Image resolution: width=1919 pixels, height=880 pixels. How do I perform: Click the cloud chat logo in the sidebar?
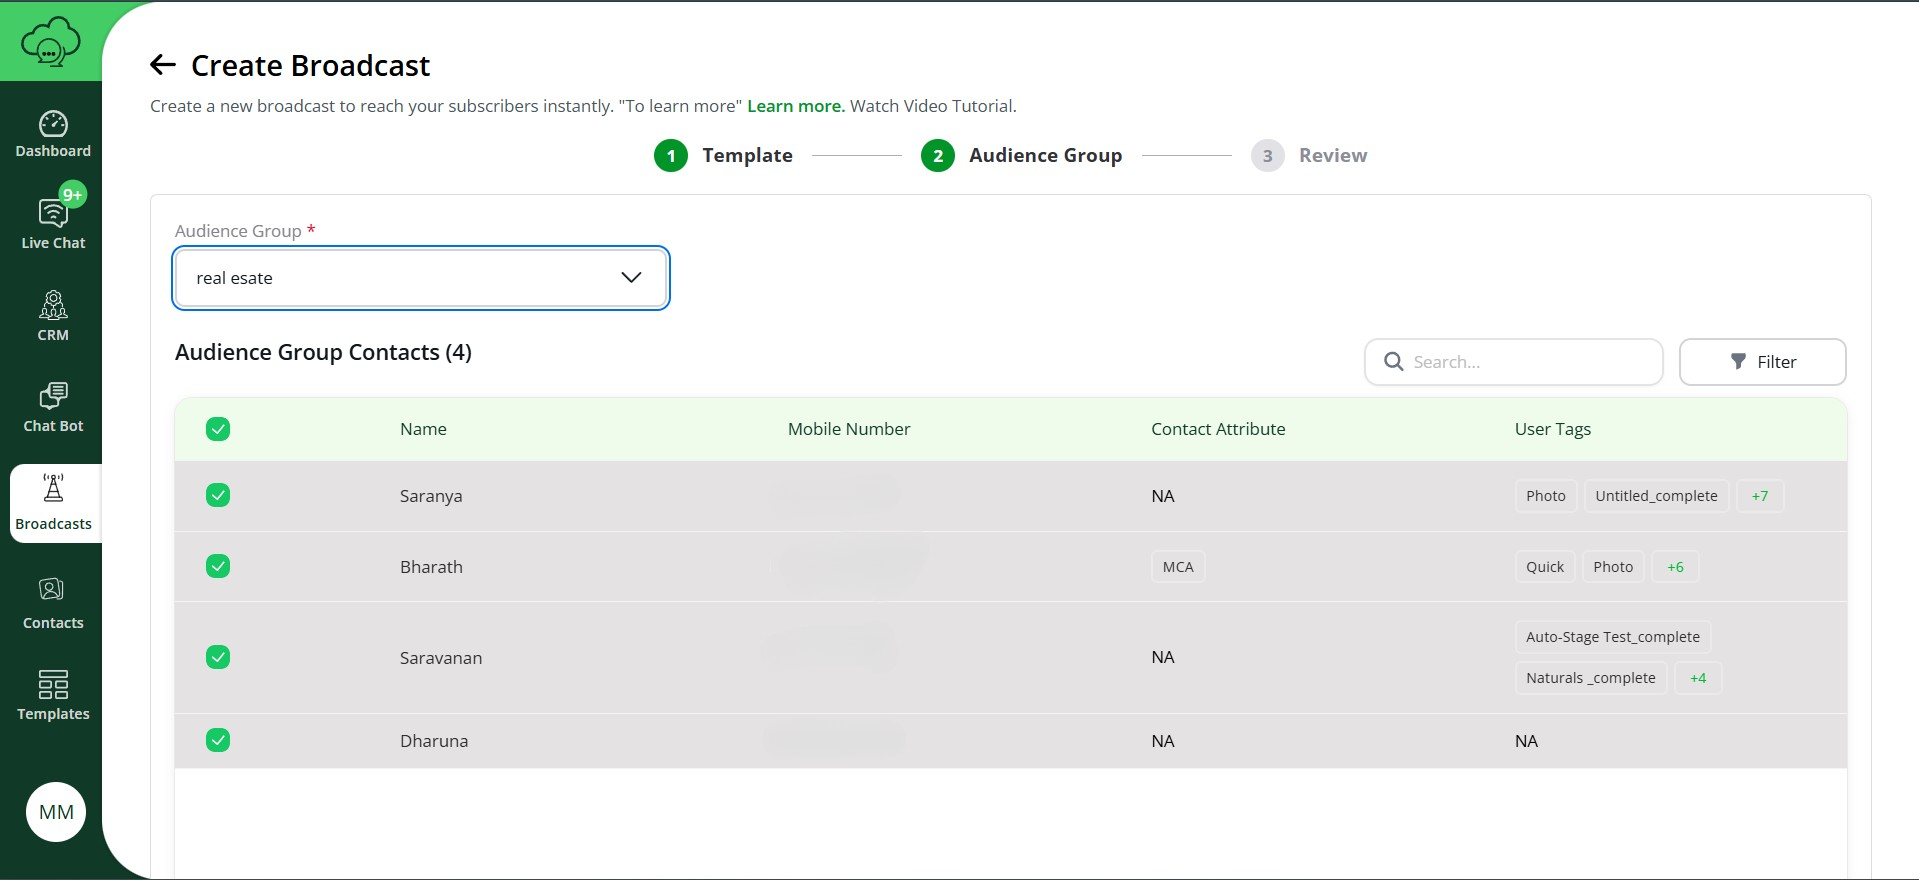[x=50, y=42]
